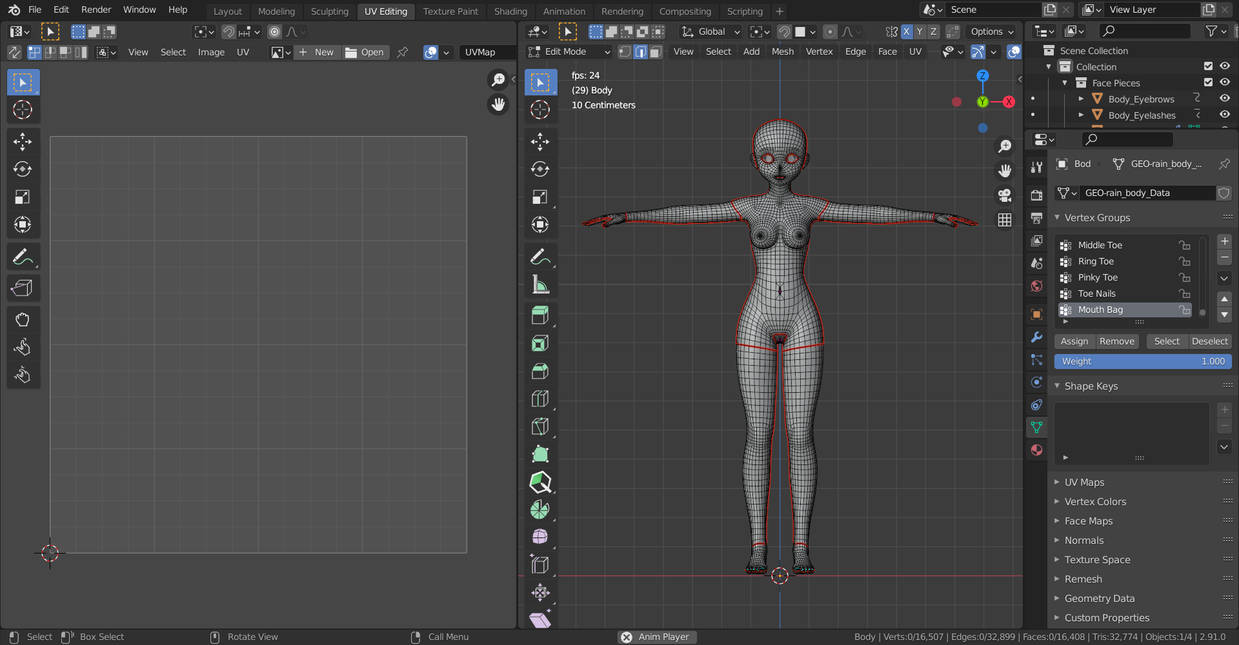Select the Inset Faces tool
The height and width of the screenshot is (645, 1239).
point(540,344)
